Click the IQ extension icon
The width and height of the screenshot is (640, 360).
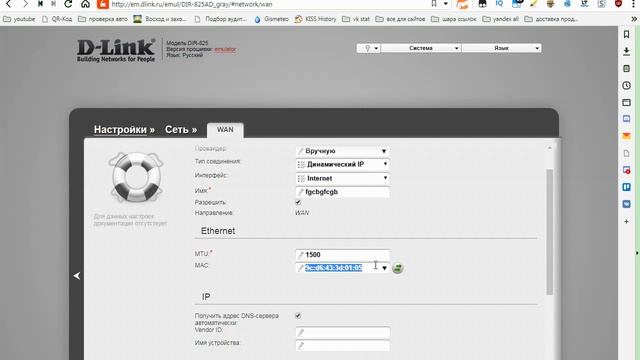500,4
